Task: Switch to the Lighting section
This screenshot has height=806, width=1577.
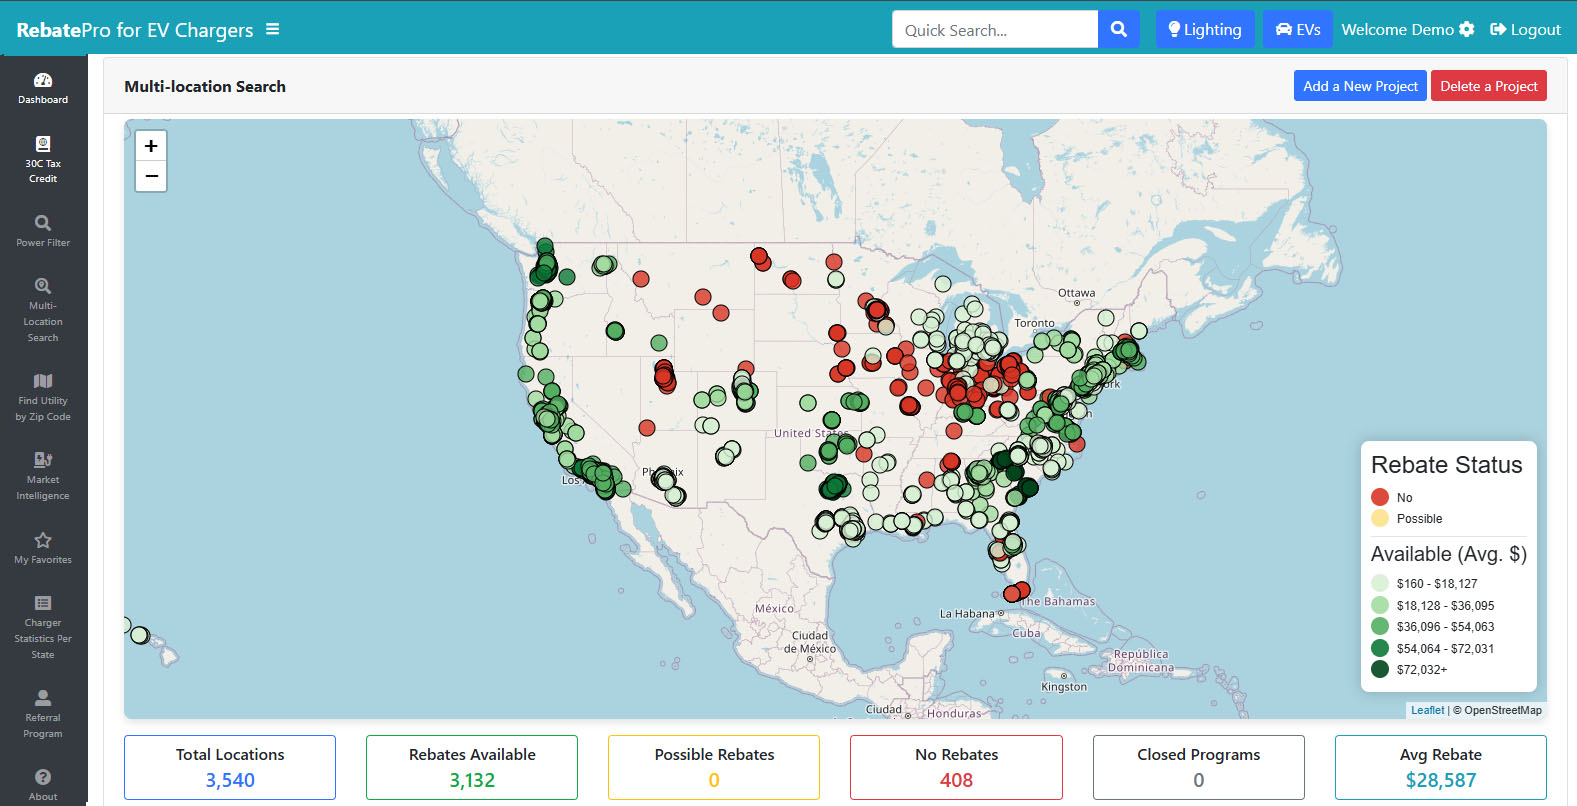Action: point(1204,30)
